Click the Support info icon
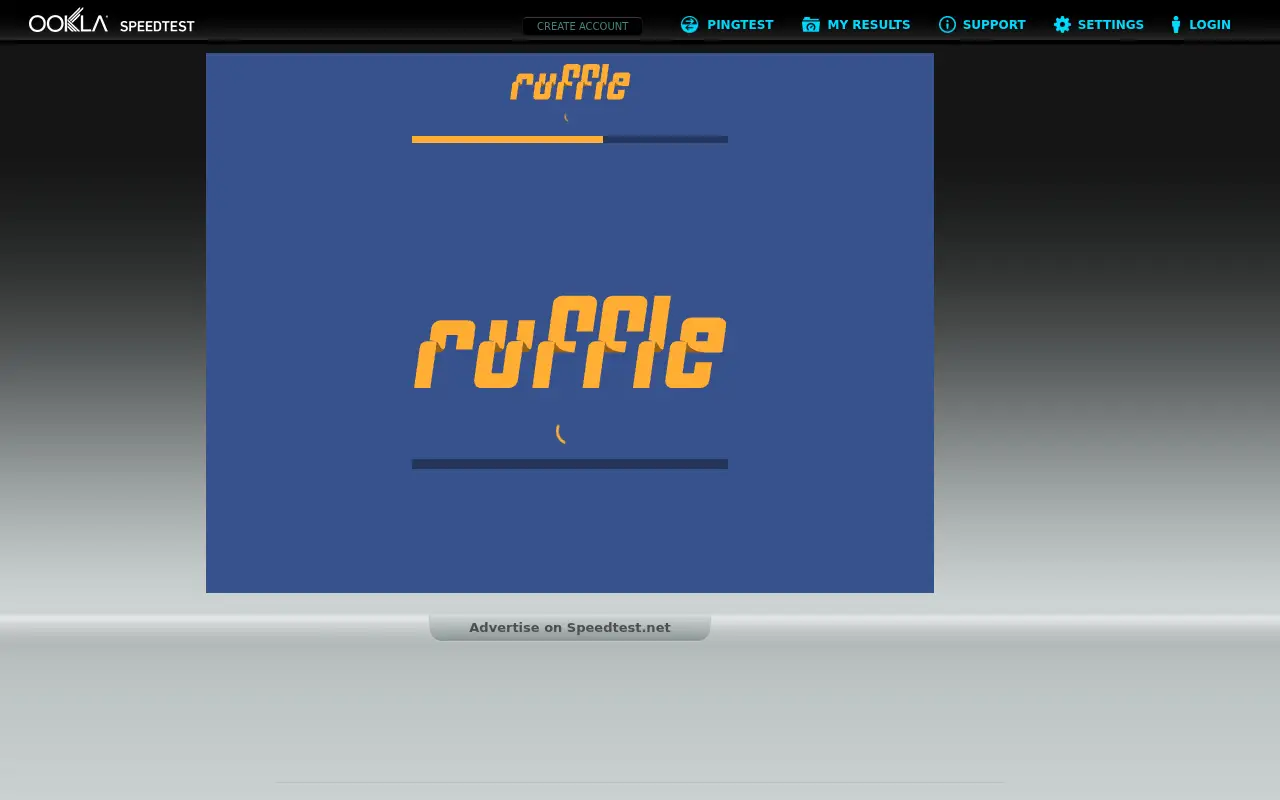This screenshot has height=800, width=1280. [x=947, y=25]
